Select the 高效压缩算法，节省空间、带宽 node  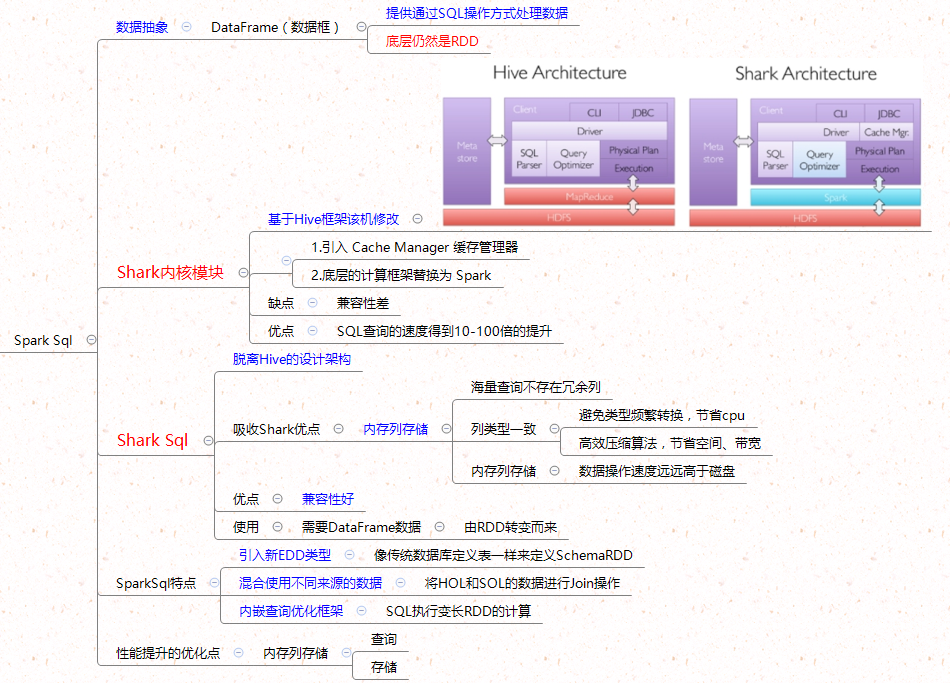pyautogui.click(x=669, y=443)
